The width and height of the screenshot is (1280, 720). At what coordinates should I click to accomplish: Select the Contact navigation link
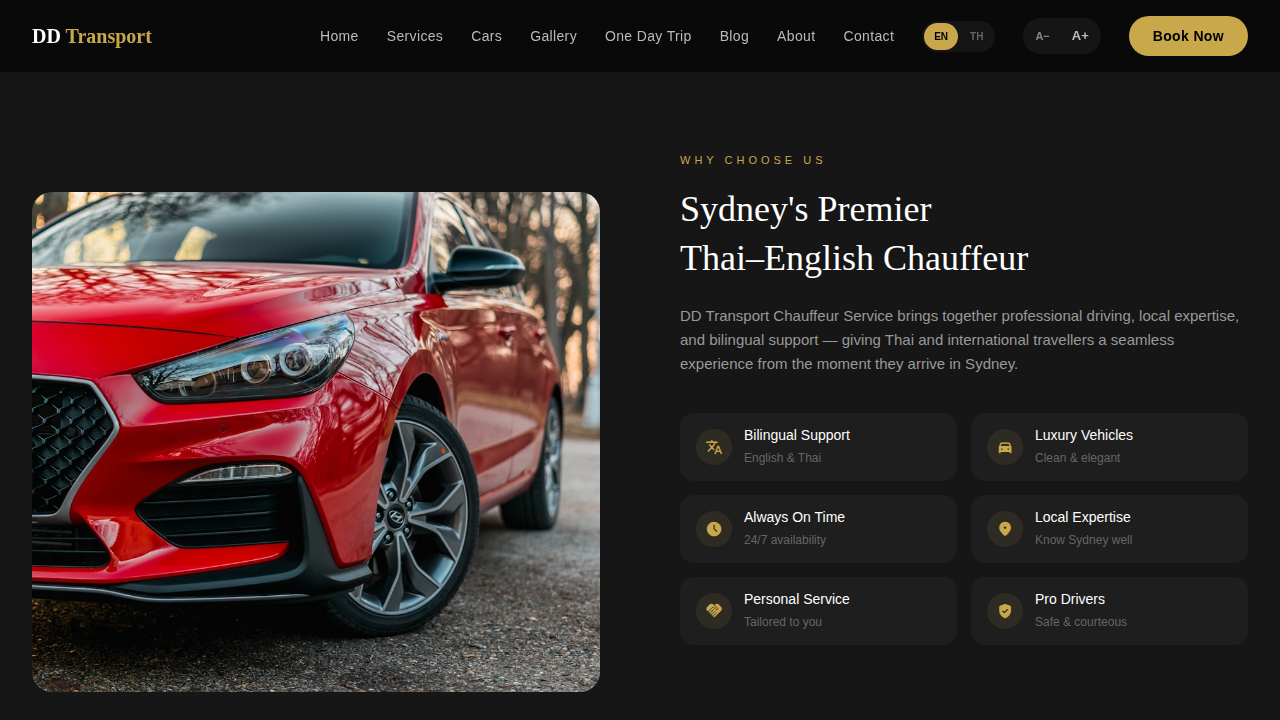pyautogui.click(x=869, y=36)
